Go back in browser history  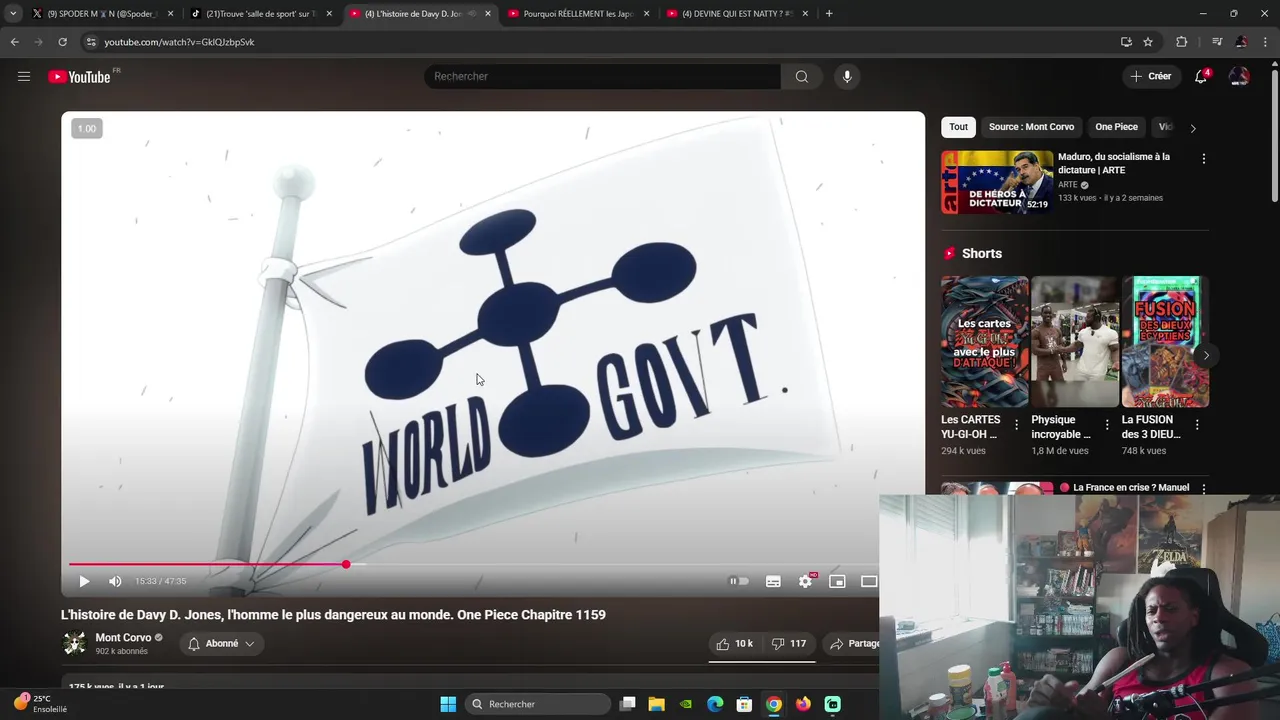pyautogui.click(x=14, y=42)
